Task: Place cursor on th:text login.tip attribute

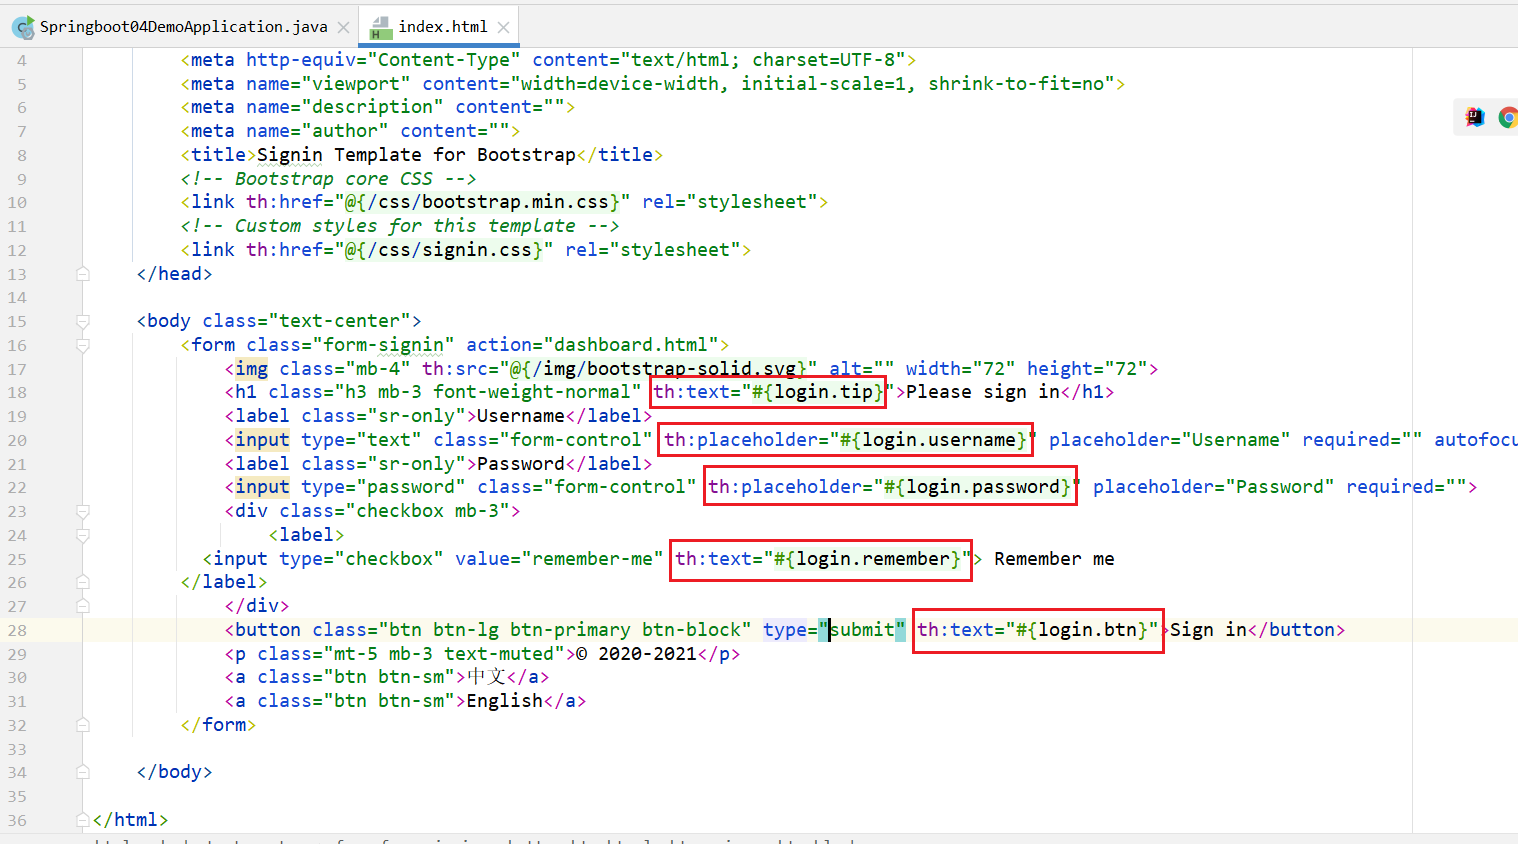Action: [768, 392]
